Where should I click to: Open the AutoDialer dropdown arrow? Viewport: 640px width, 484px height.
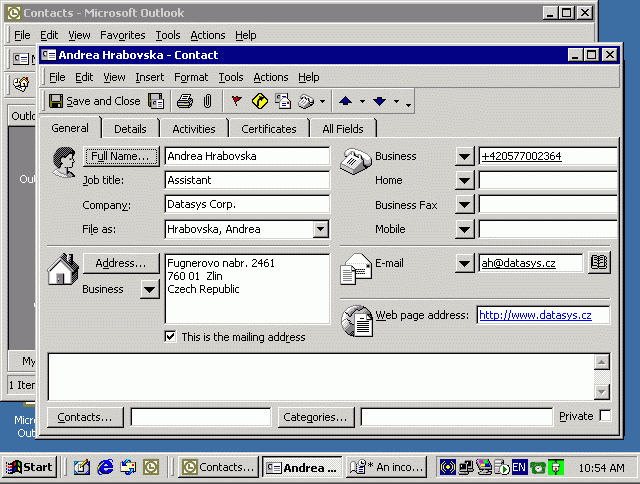coord(322,101)
